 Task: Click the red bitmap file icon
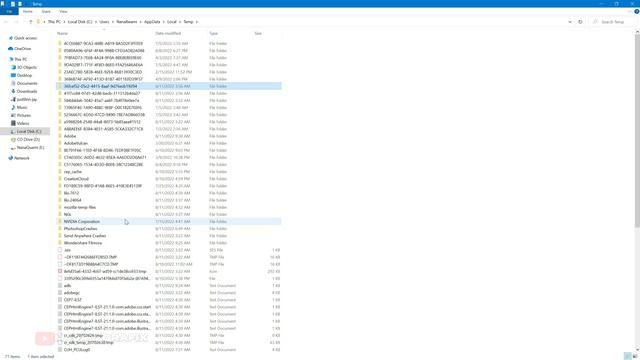point(60,271)
